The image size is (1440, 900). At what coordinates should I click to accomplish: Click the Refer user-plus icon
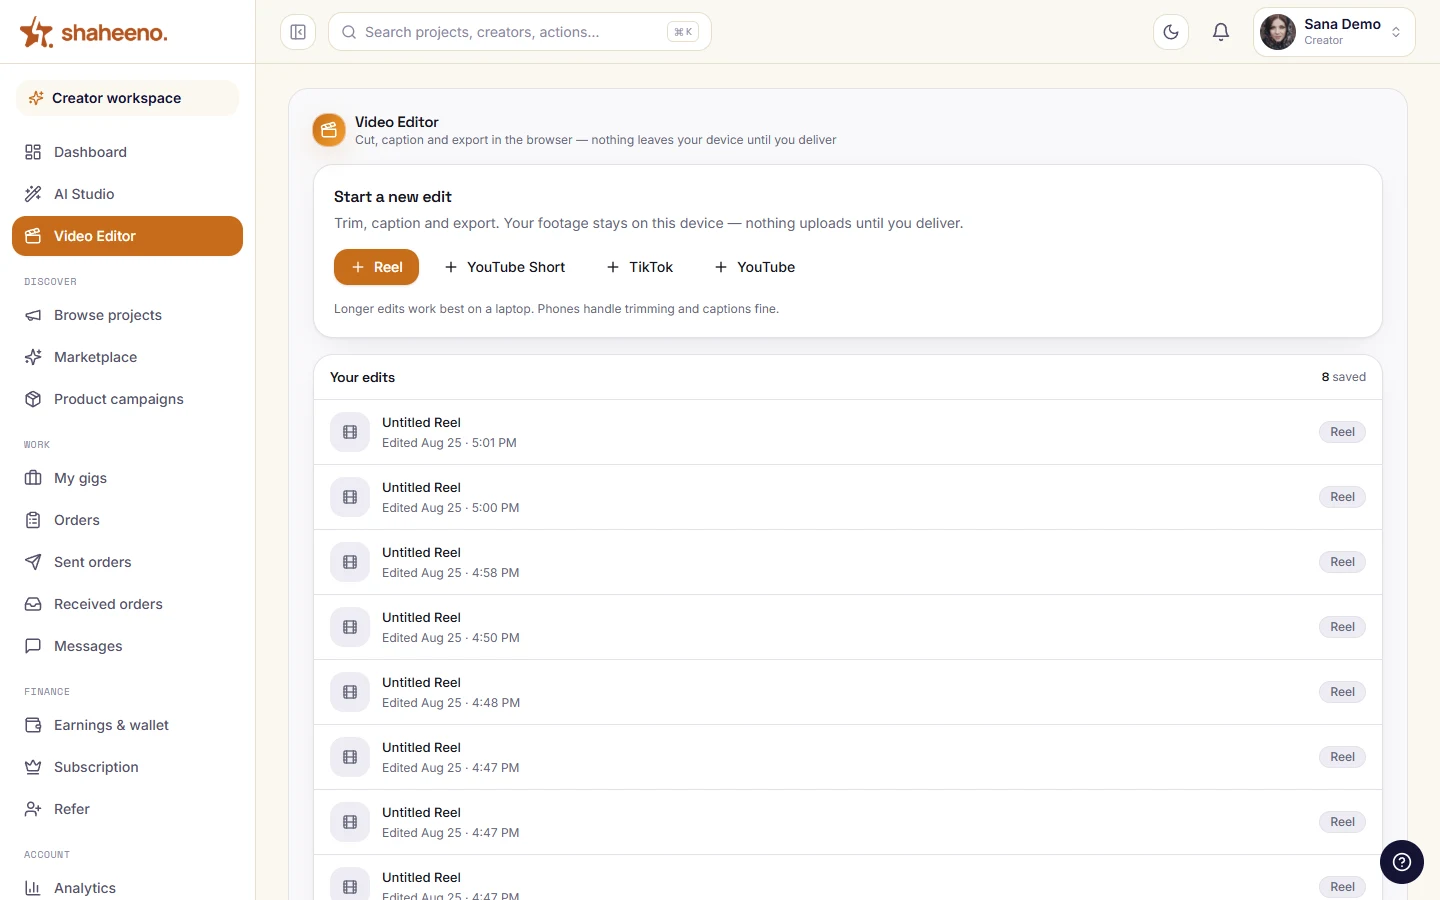pos(33,809)
